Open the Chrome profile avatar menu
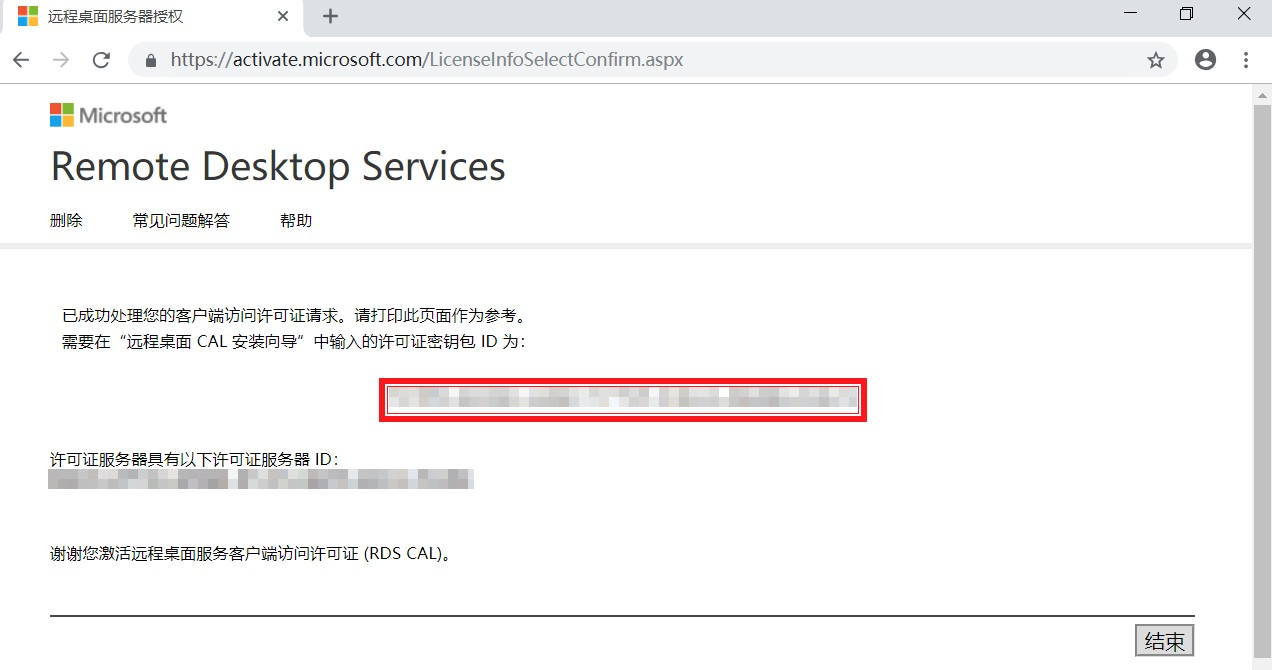Screen dimensions: 1272x670 coord(1206,60)
